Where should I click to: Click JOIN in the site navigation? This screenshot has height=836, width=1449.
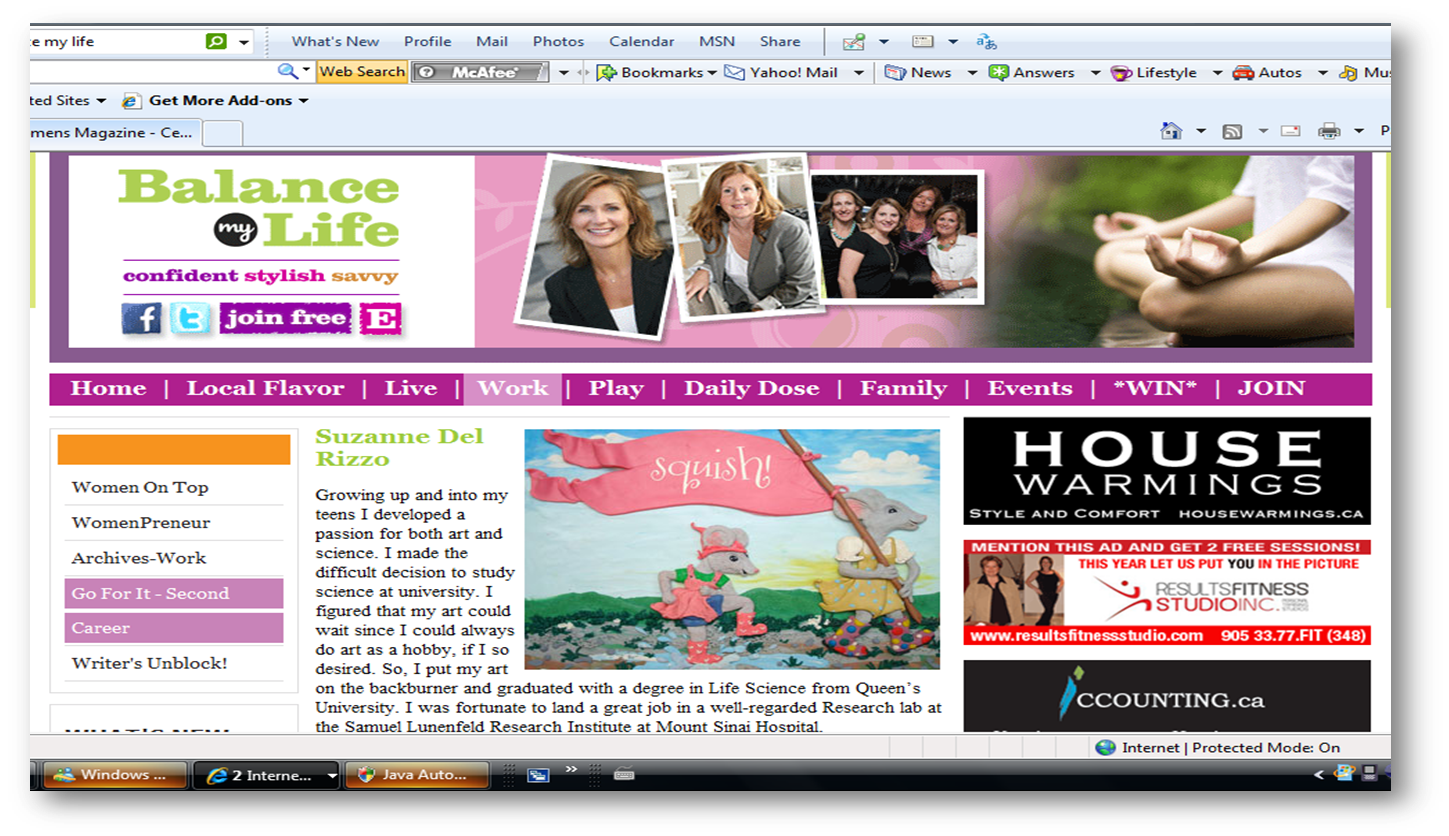coord(1272,388)
